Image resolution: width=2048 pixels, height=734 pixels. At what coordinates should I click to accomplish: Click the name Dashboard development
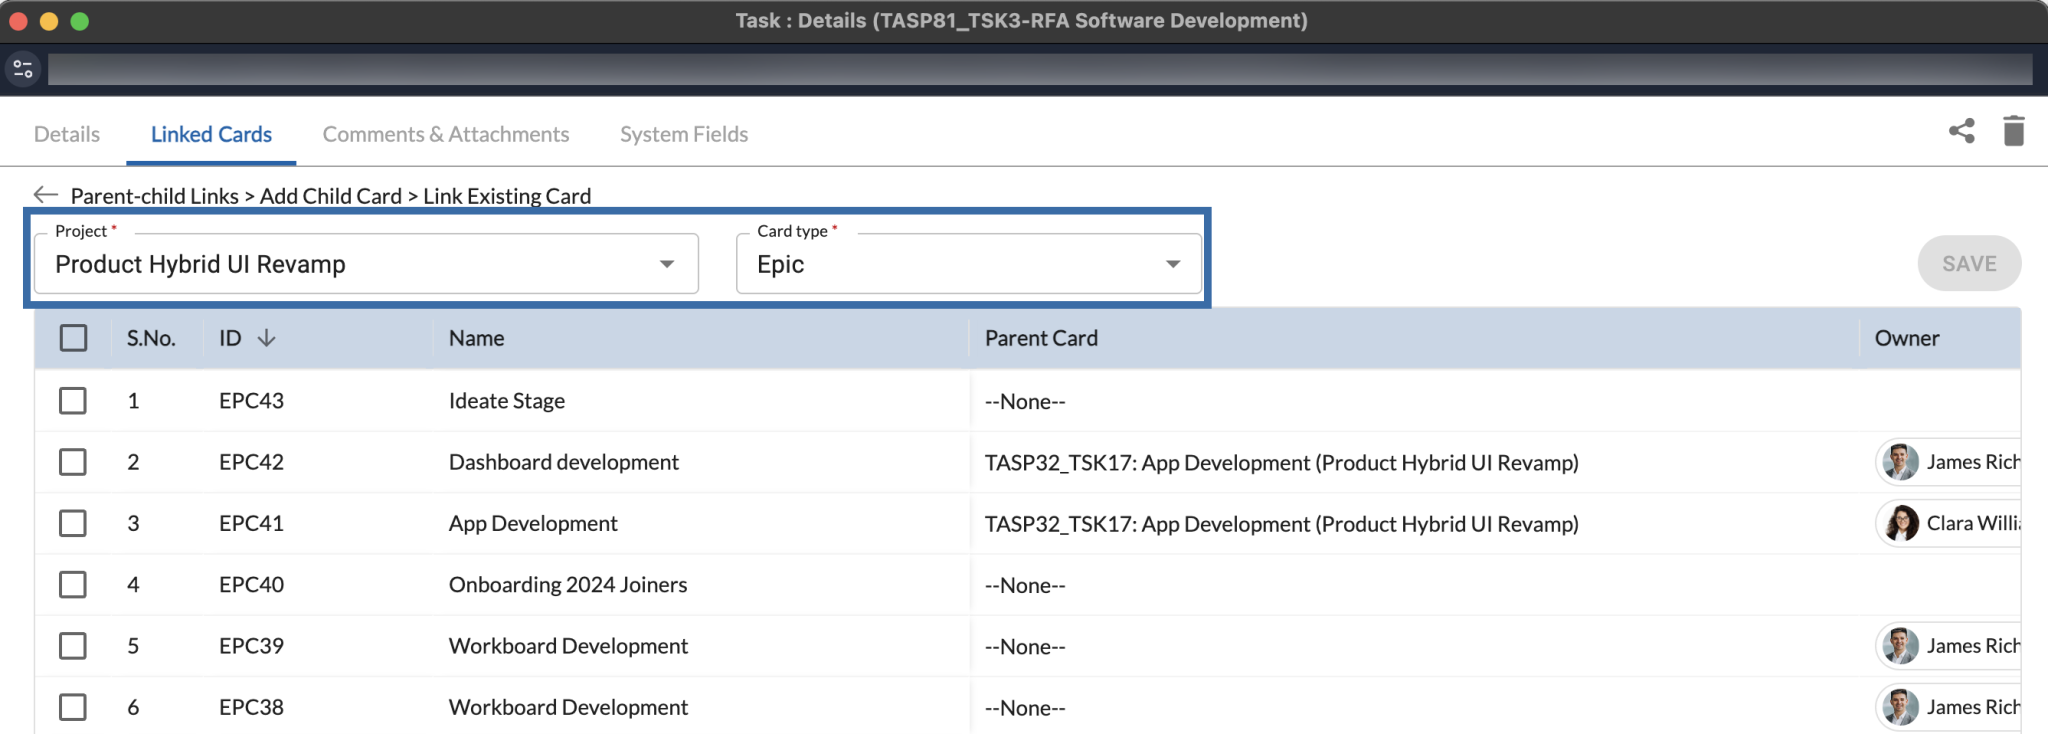coord(564,462)
